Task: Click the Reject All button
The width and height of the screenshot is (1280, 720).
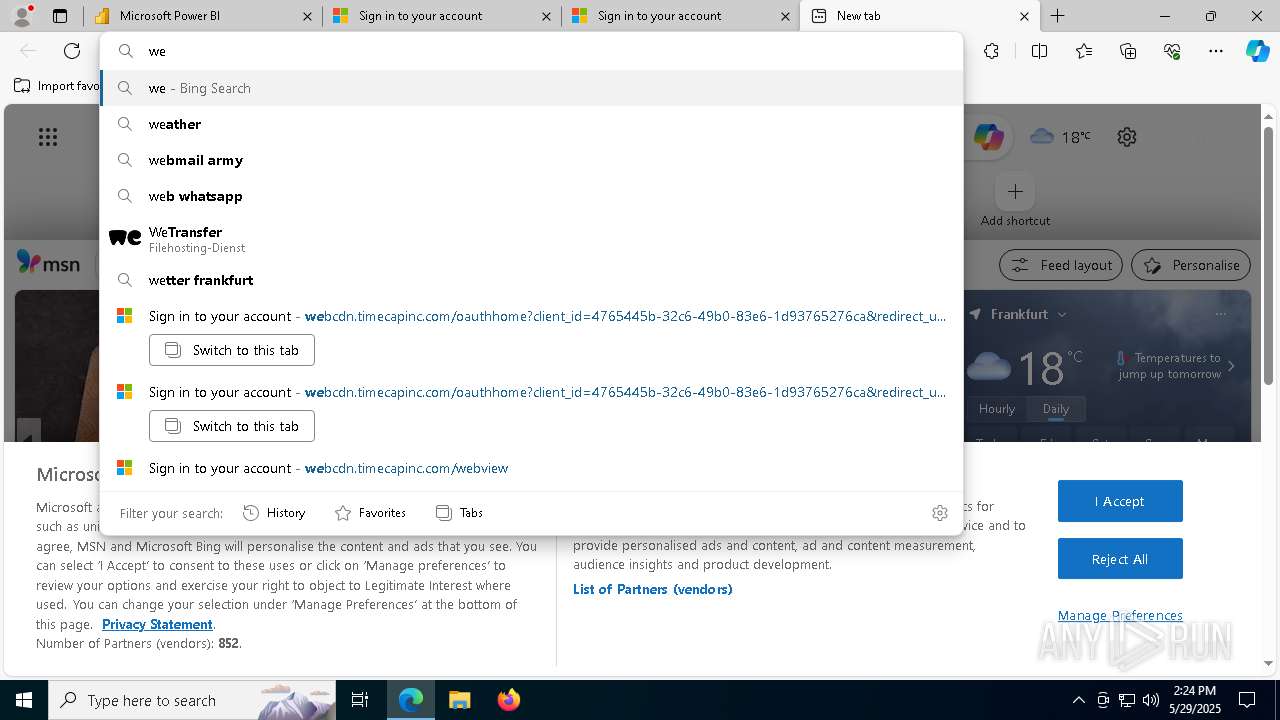Action: point(1120,559)
